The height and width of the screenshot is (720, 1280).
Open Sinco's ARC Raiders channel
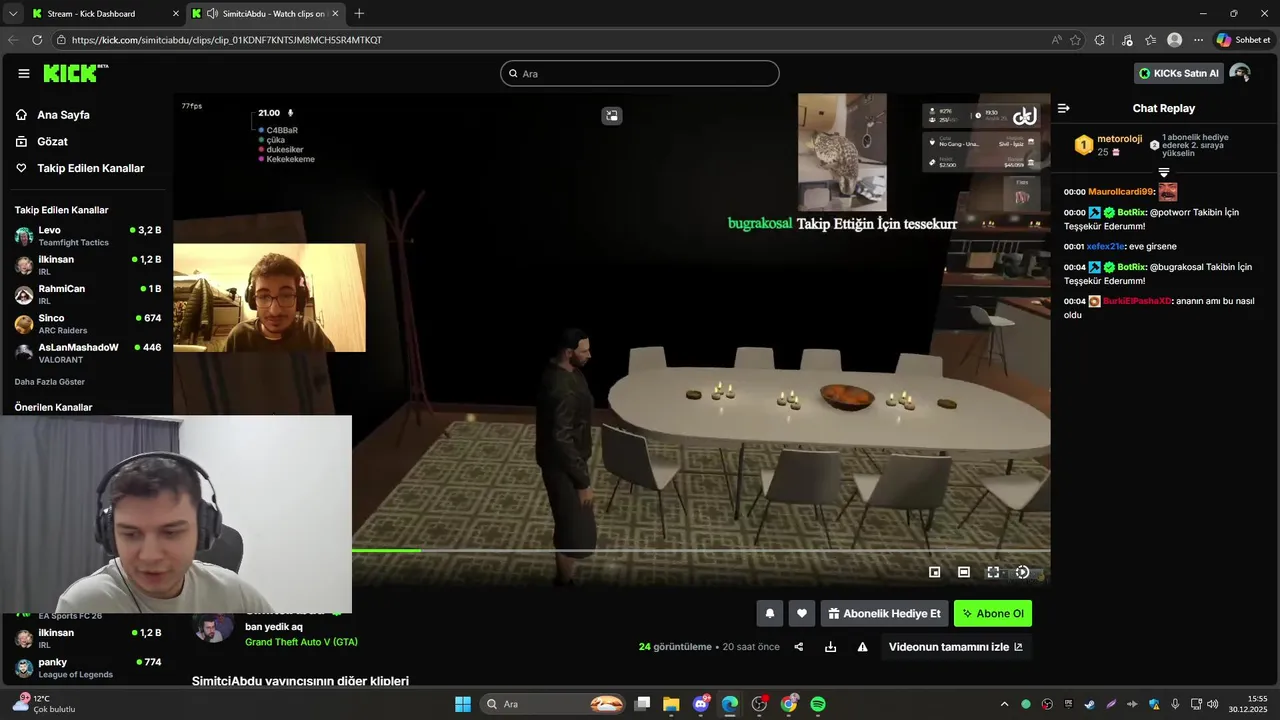tap(88, 324)
